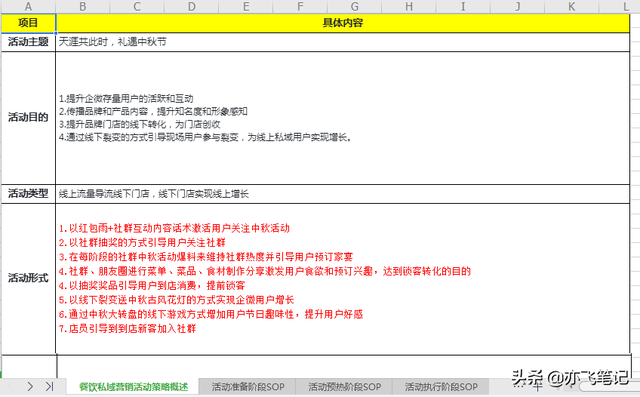Screen dimensions: 640x397
Task: Select column E header
Action: (x=246, y=7)
